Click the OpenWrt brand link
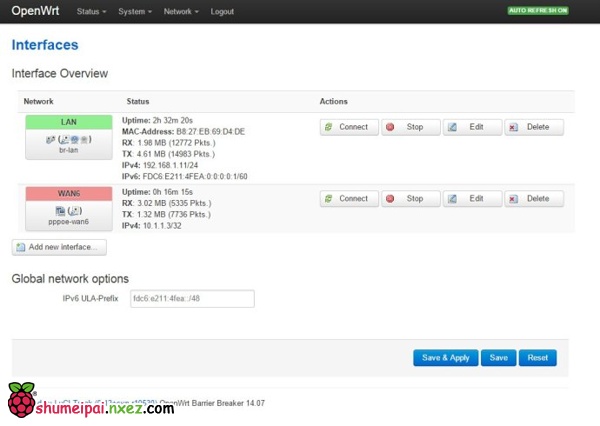Image resolution: width=600 pixels, height=426 pixels. pyautogui.click(x=35, y=11)
